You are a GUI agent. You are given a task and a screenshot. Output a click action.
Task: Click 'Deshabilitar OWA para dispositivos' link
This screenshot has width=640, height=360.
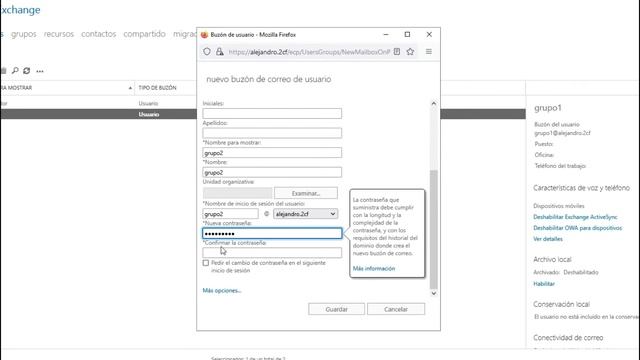click(x=578, y=228)
